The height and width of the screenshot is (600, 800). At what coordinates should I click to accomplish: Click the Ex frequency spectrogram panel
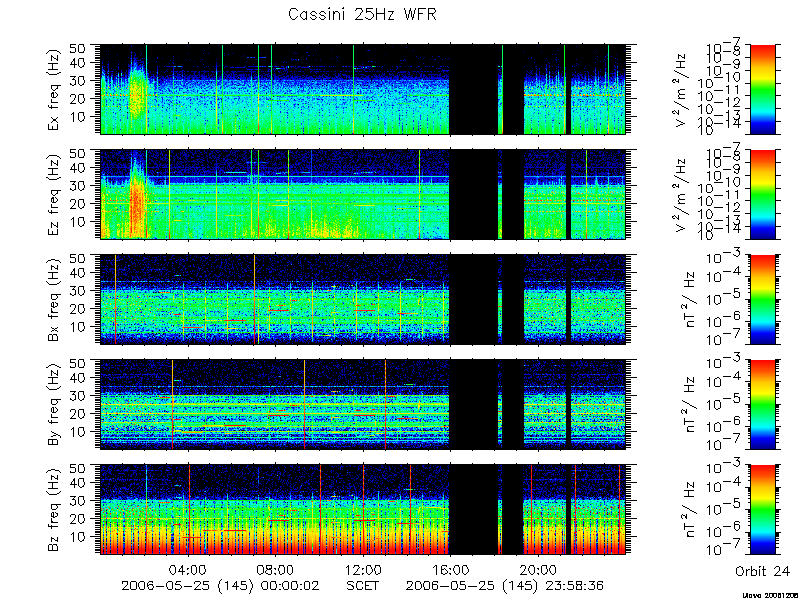pyautogui.click(x=363, y=89)
